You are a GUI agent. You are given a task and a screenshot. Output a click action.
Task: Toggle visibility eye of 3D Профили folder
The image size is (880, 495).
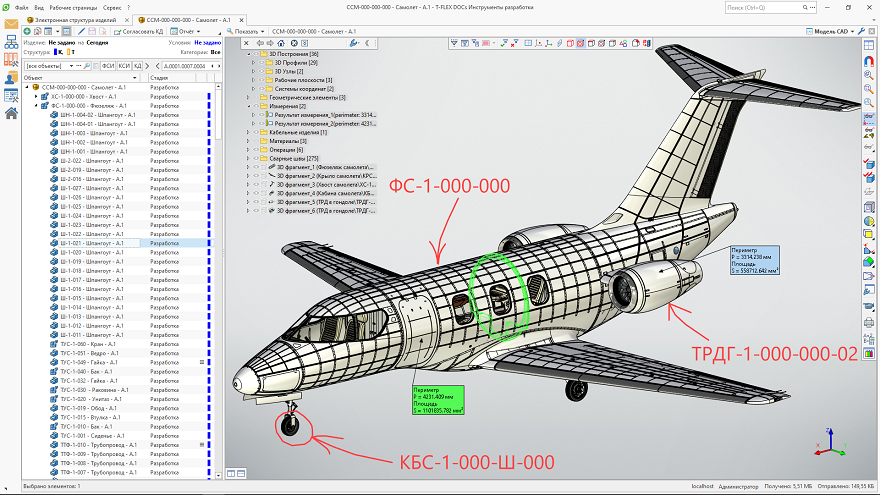tap(261, 63)
